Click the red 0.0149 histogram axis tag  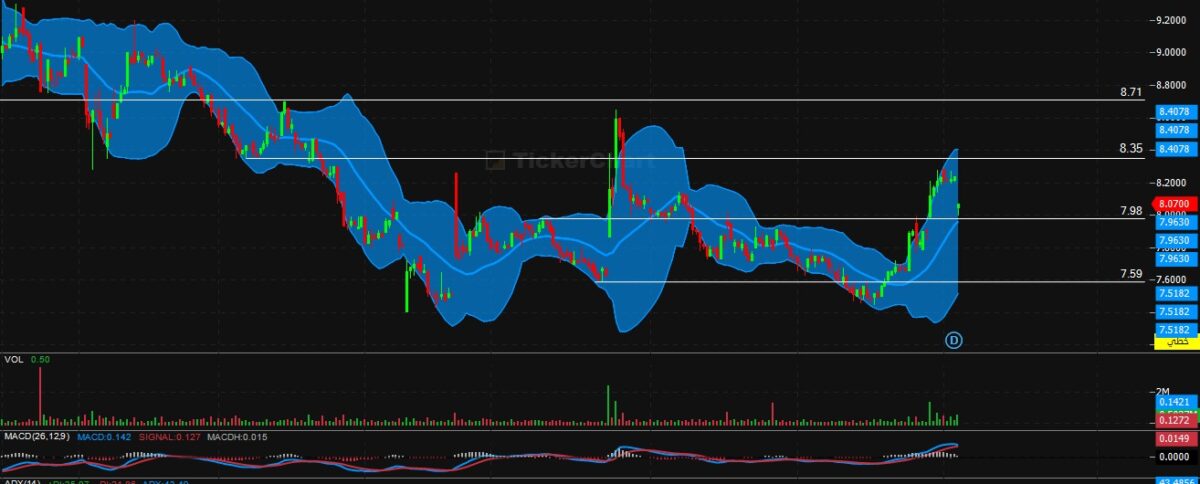[x=1175, y=438]
